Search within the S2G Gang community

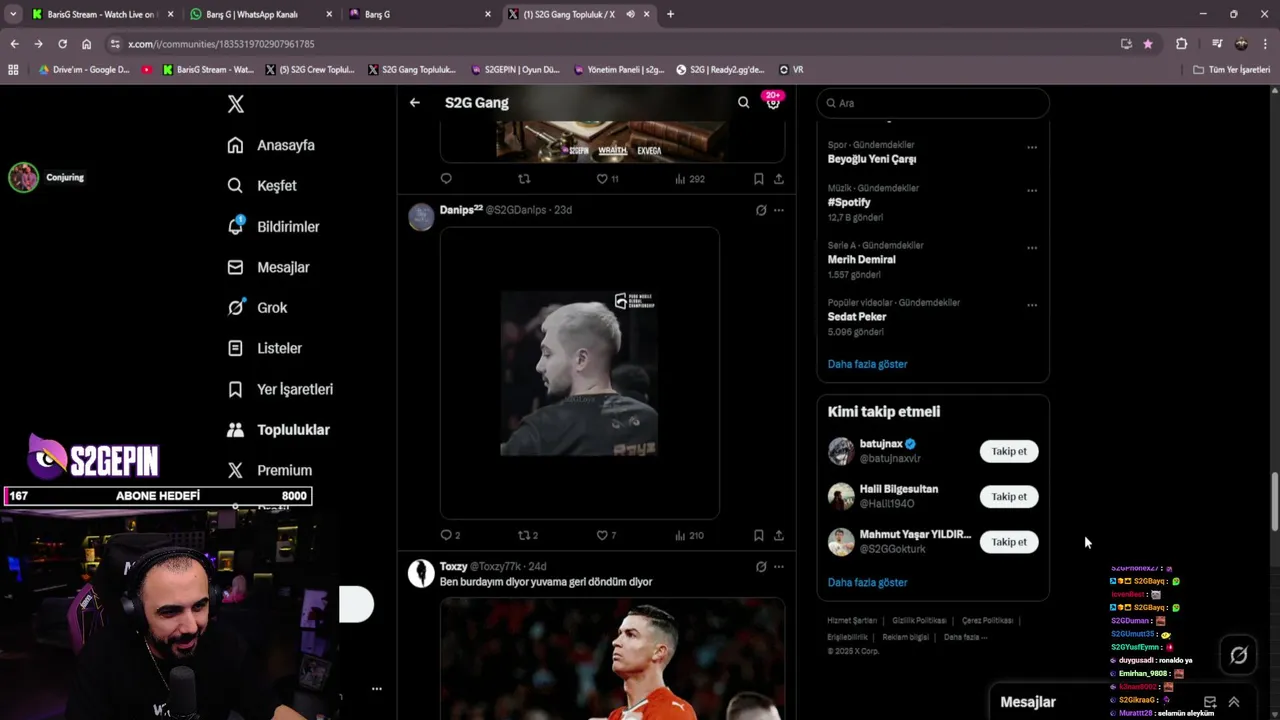[x=743, y=102]
